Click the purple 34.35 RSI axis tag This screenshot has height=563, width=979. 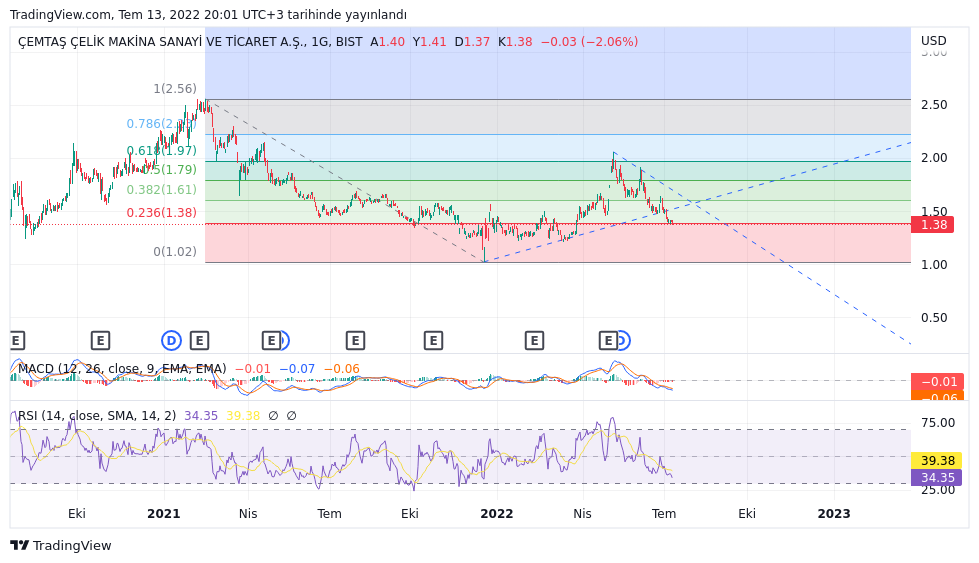point(937,477)
